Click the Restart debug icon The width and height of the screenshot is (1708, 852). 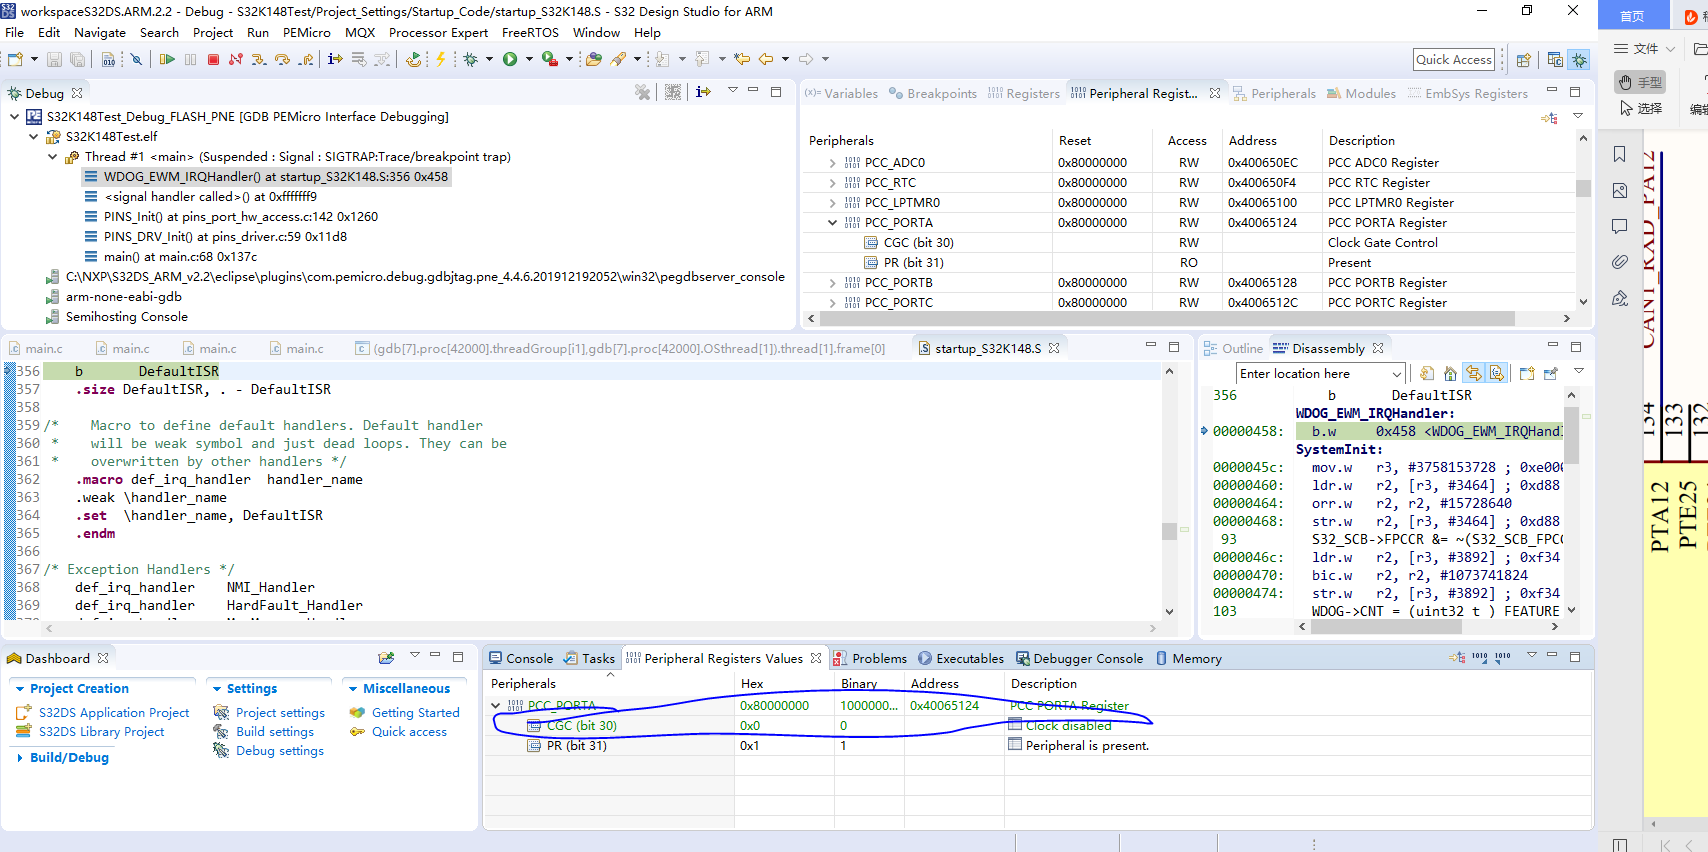[413, 60]
